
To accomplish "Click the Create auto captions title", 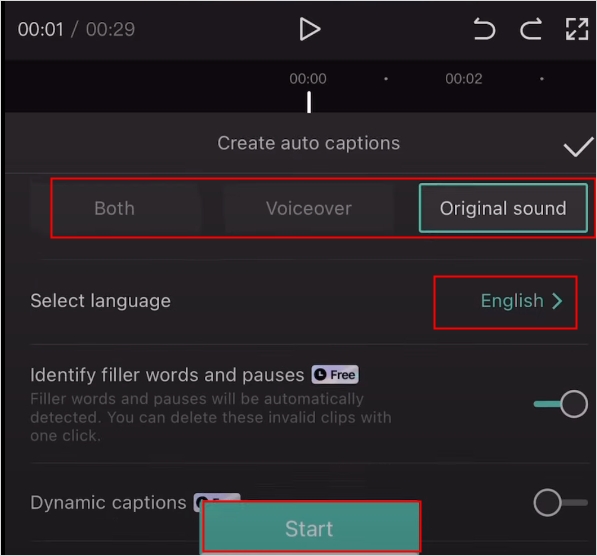I will pyautogui.click(x=308, y=143).
